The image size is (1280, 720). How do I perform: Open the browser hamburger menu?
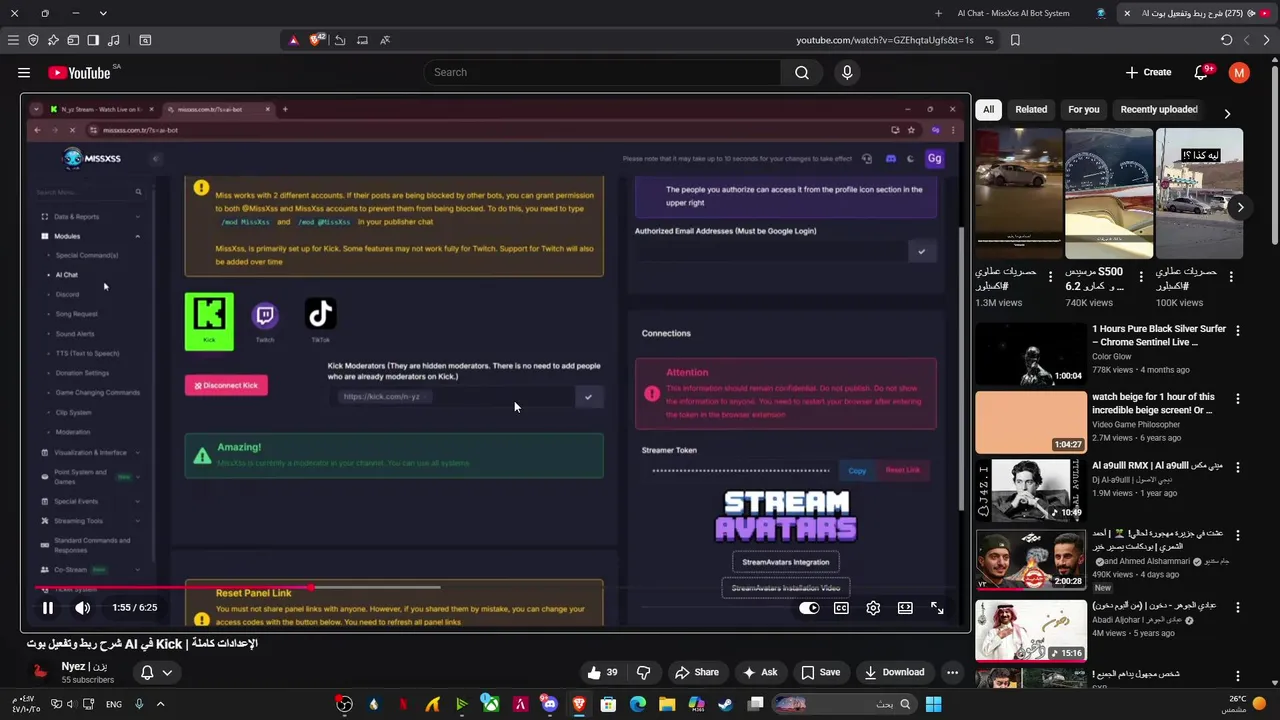point(13,40)
